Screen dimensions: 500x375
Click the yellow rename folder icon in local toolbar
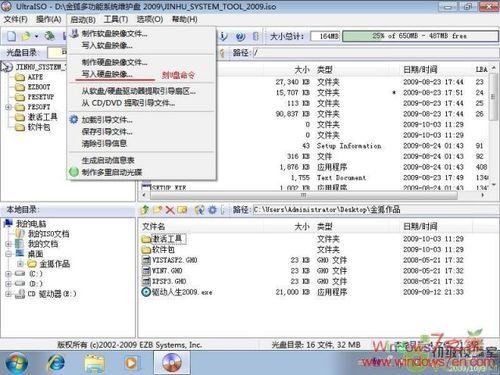pos(182,210)
